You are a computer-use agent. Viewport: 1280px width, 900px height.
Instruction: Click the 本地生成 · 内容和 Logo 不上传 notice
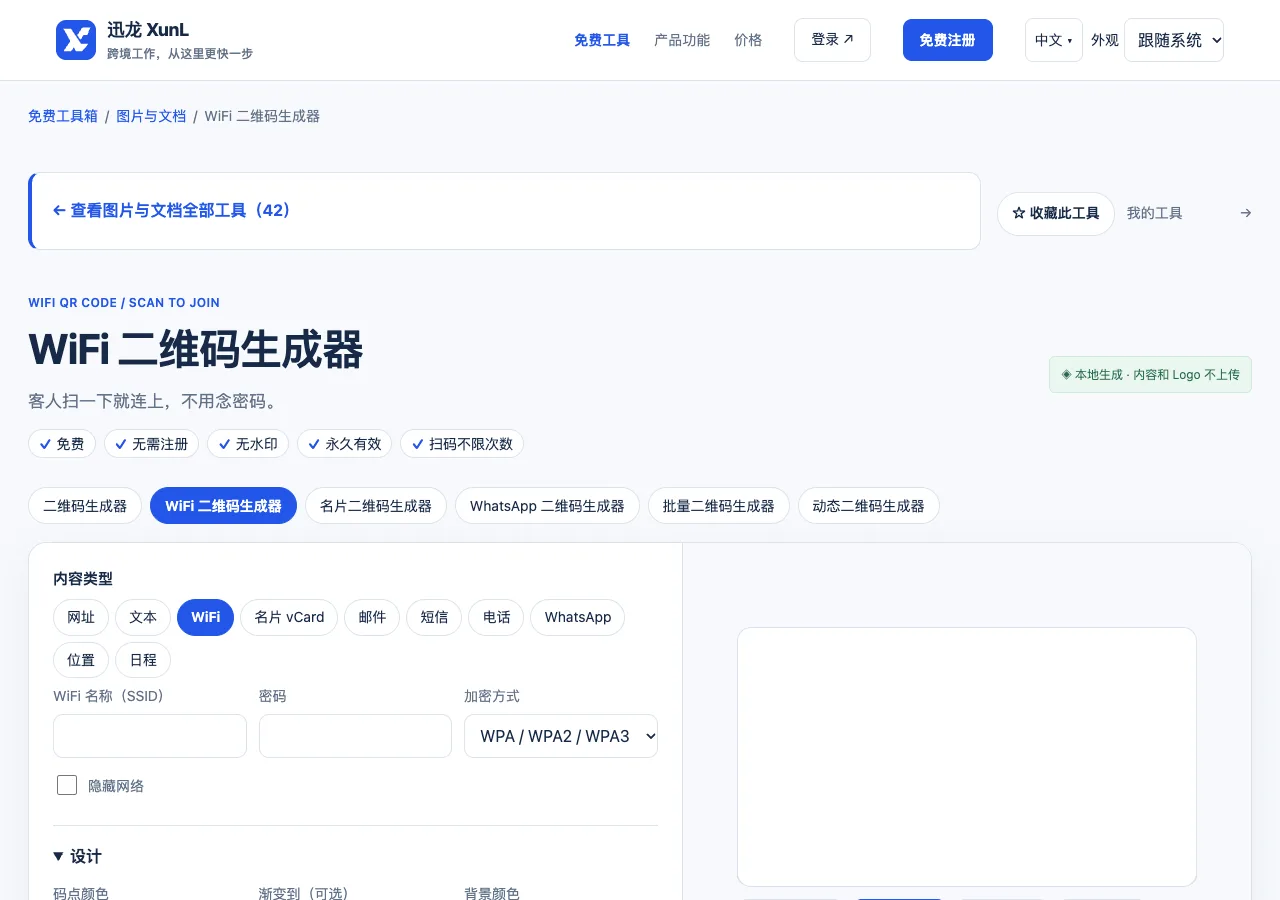coord(1150,375)
